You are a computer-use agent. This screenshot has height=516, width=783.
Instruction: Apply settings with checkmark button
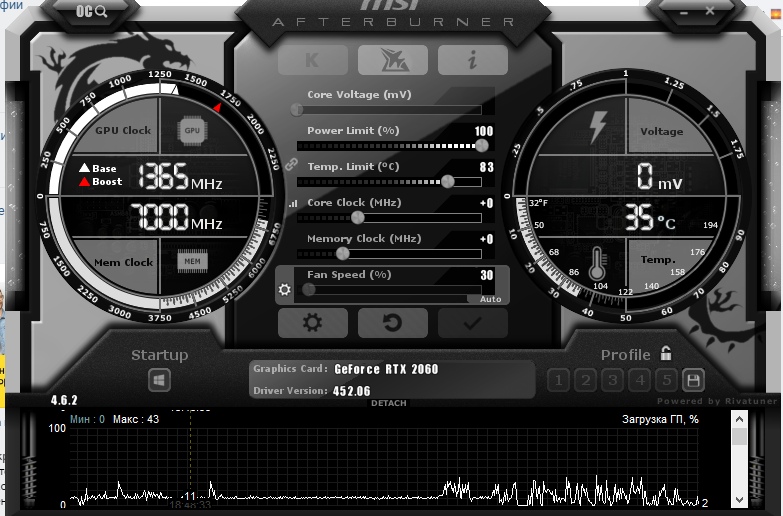[473, 323]
